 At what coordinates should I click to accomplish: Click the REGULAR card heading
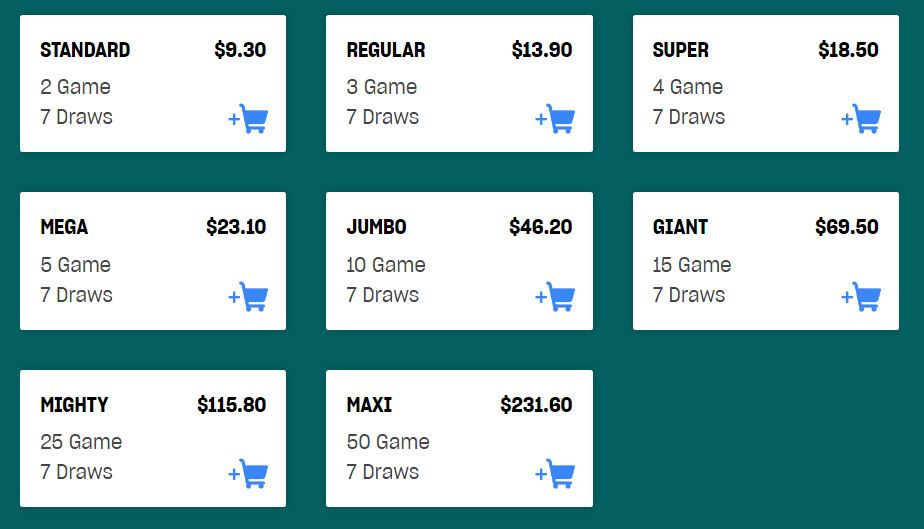click(x=386, y=50)
